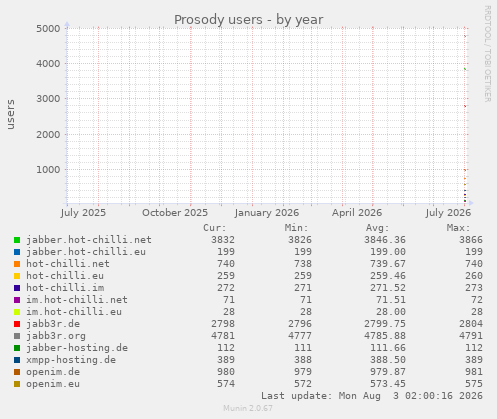
Task: Select the hot-chilli.net legend label
Action: [x=68, y=264]
